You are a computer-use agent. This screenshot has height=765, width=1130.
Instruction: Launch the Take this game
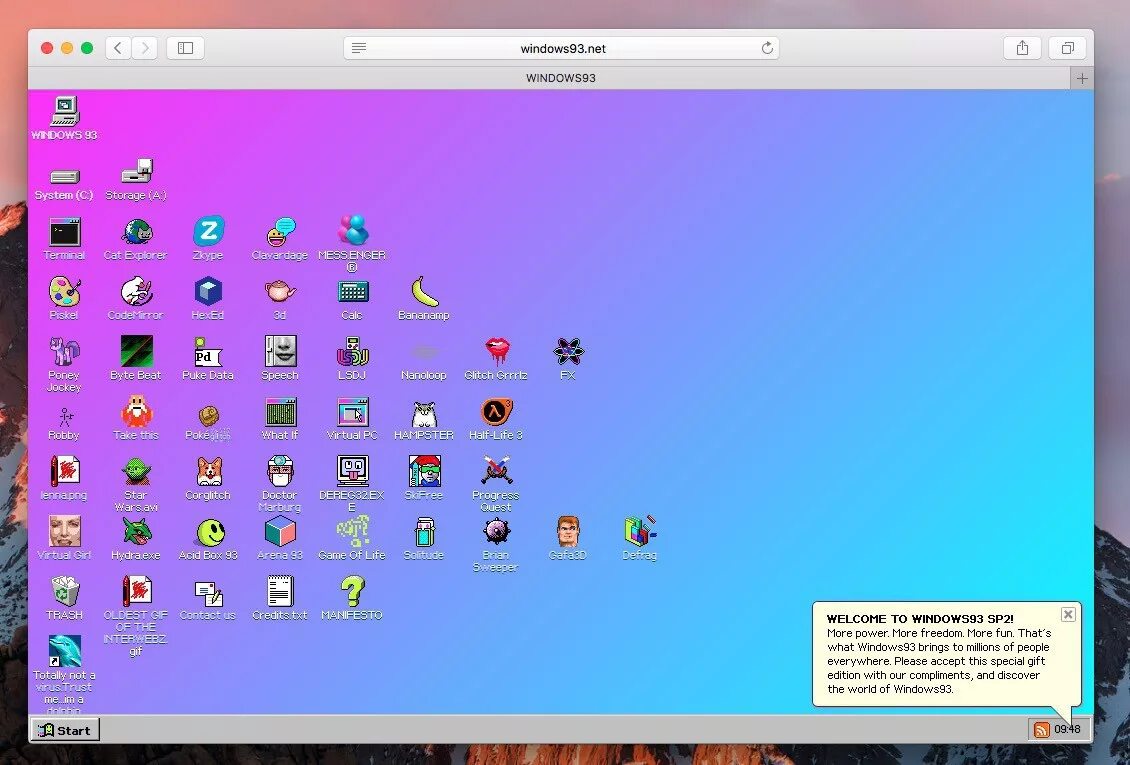click(136, 411)
